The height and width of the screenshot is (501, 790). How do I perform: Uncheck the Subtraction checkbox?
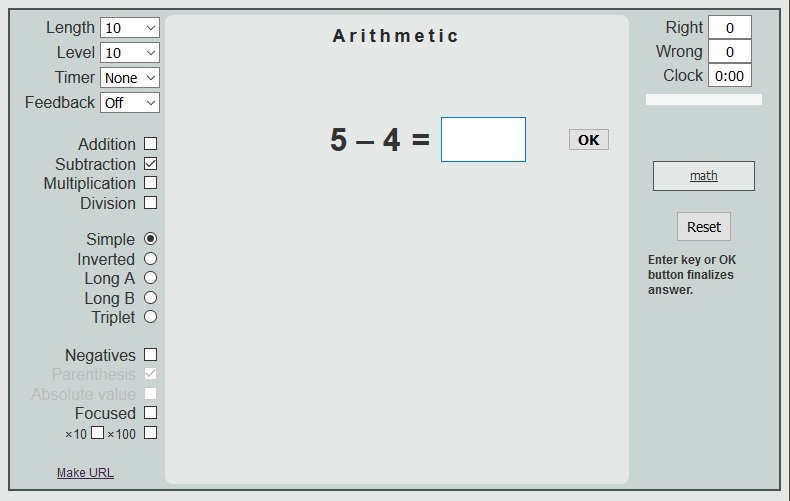pos(150,164)
